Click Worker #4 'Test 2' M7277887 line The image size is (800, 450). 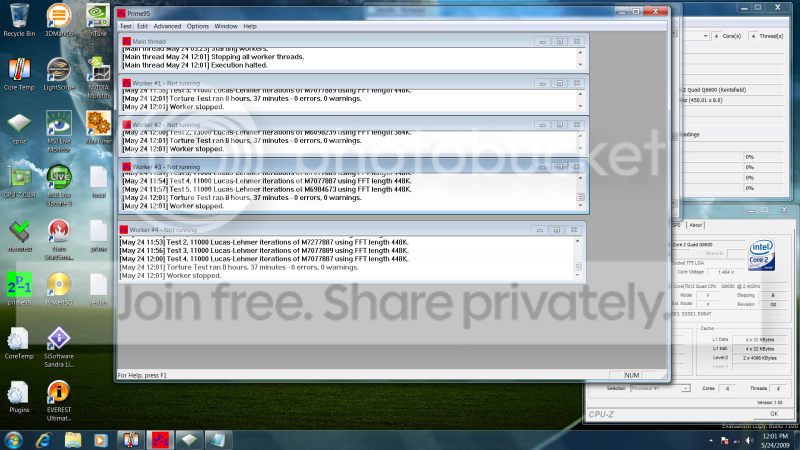coord(264,242)
